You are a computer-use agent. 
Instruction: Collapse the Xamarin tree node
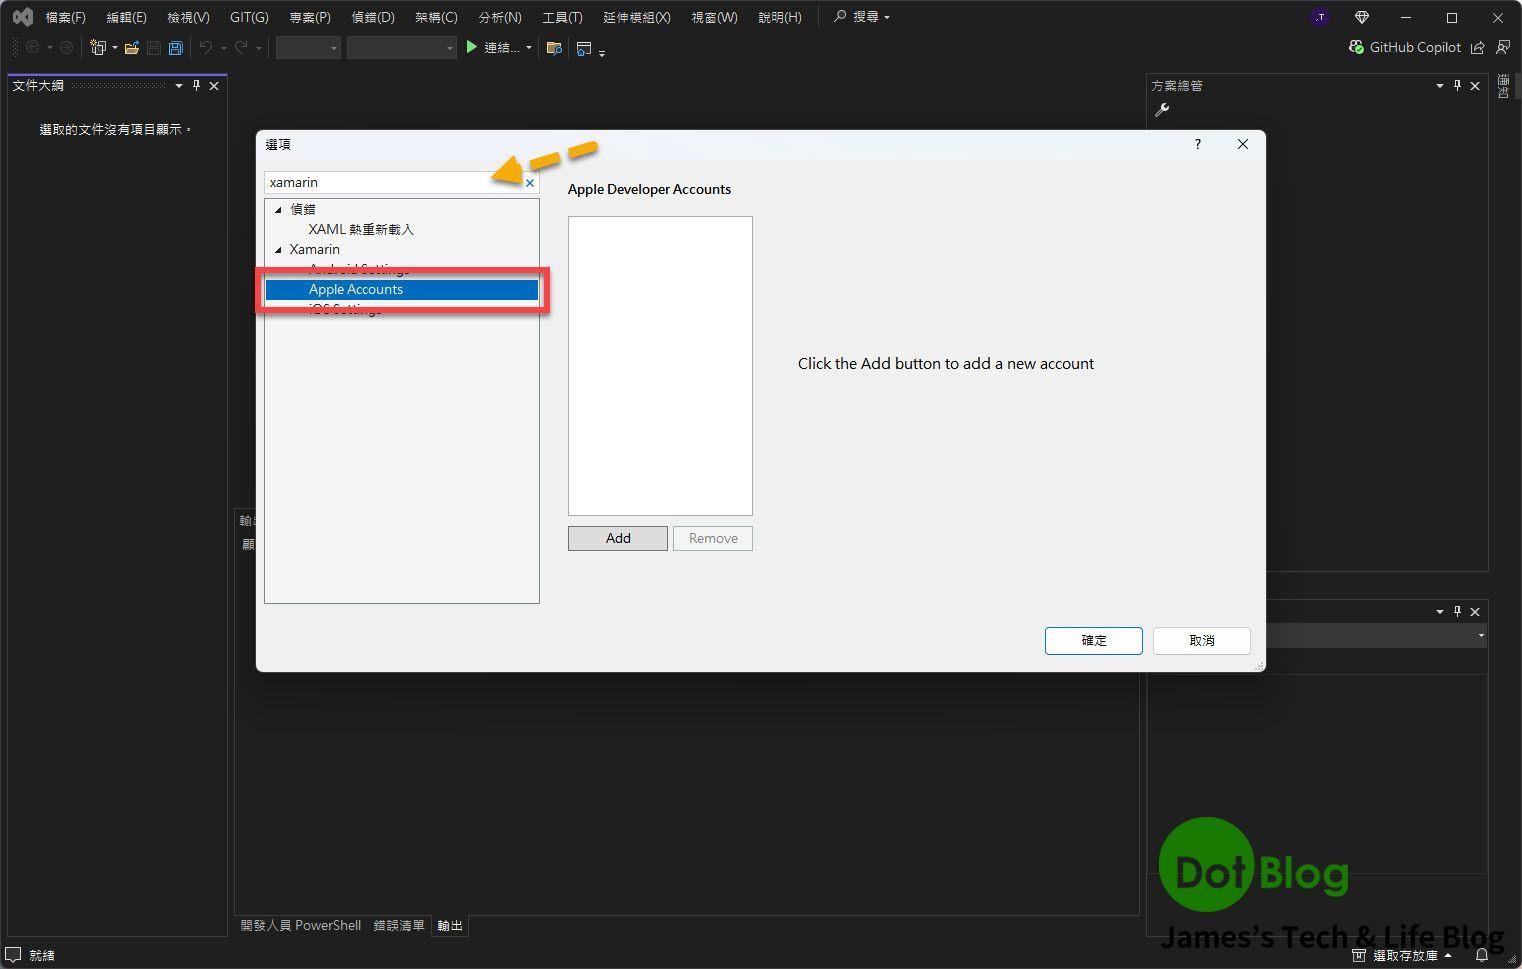point(278,250)
